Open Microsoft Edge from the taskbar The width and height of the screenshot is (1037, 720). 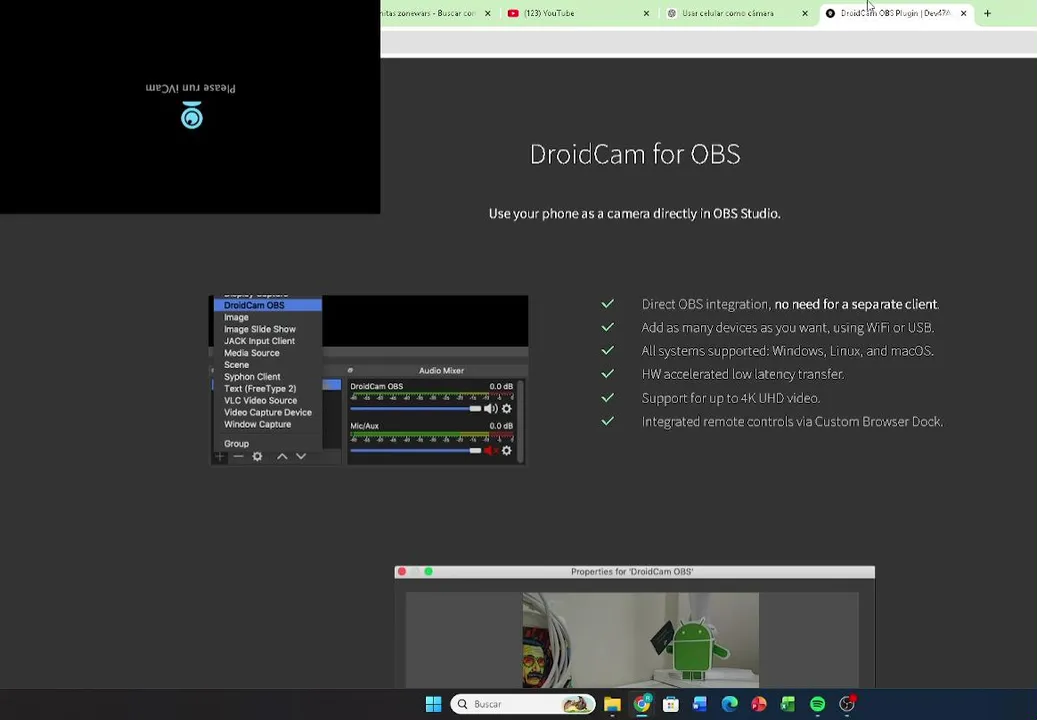[x=729, y=704]
